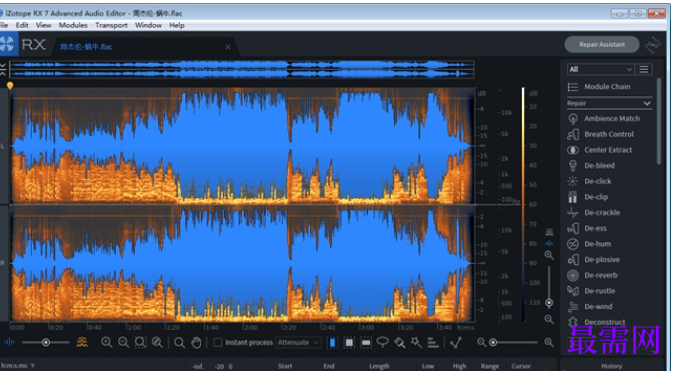The image size is (679, 371).
Task: Toggle the spectrogram view icon
Action: 82,342
